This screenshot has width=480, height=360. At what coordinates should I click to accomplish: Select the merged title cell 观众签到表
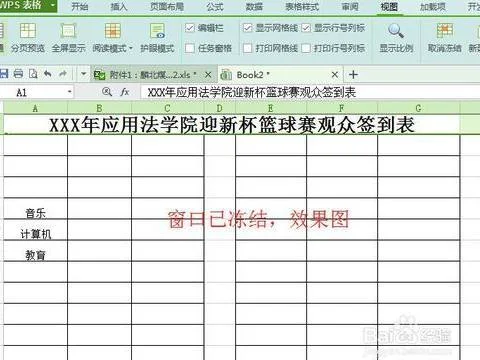click(232, 124)
